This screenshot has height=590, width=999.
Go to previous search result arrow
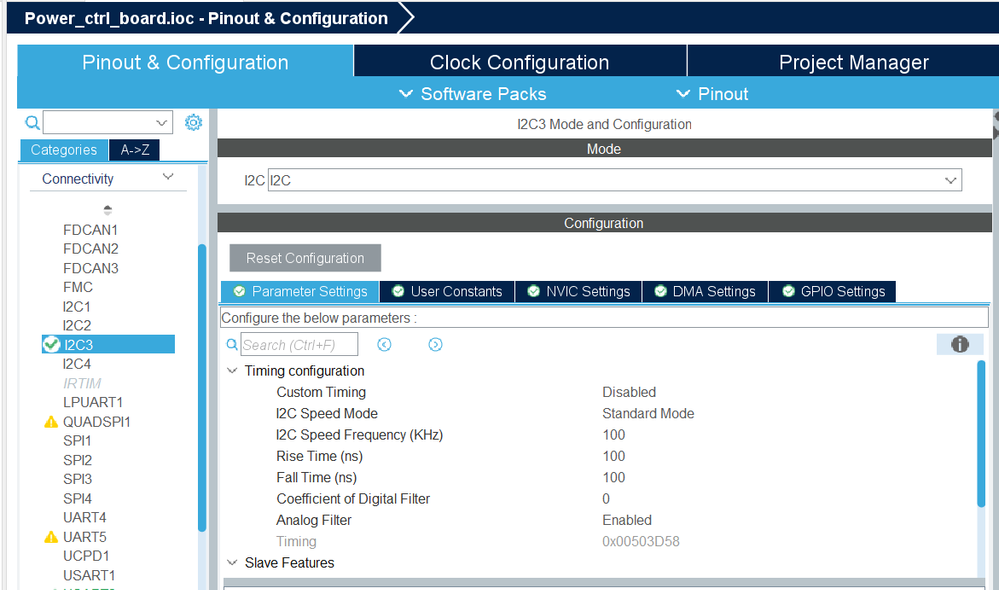[384, 345]
